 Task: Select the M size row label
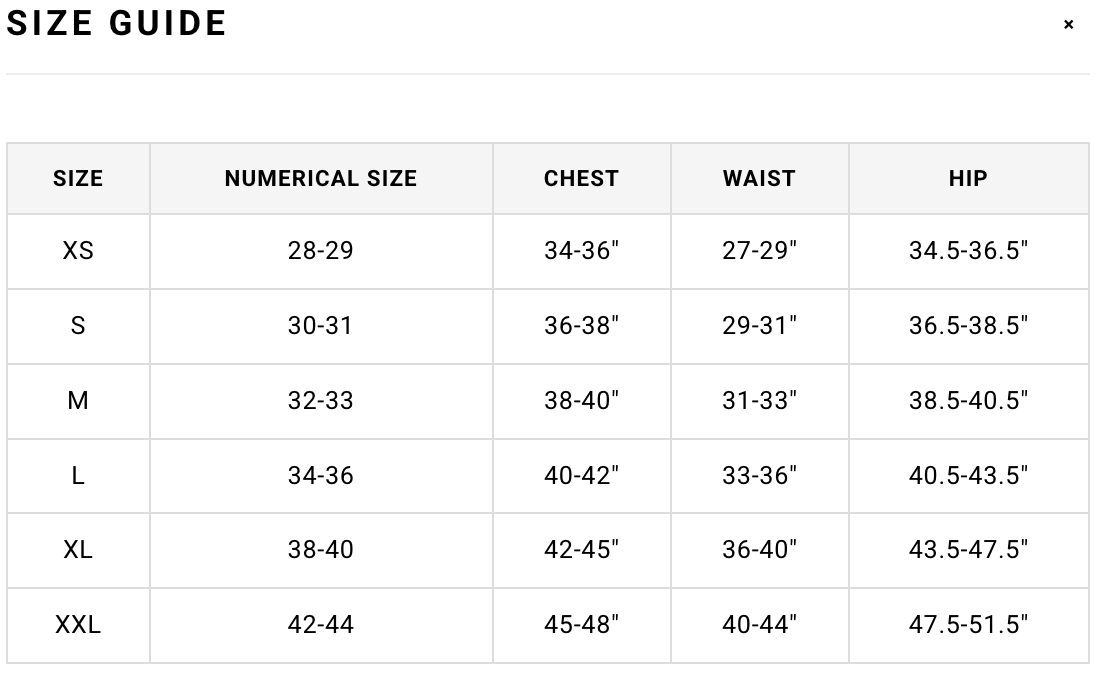tap(78, 401)
